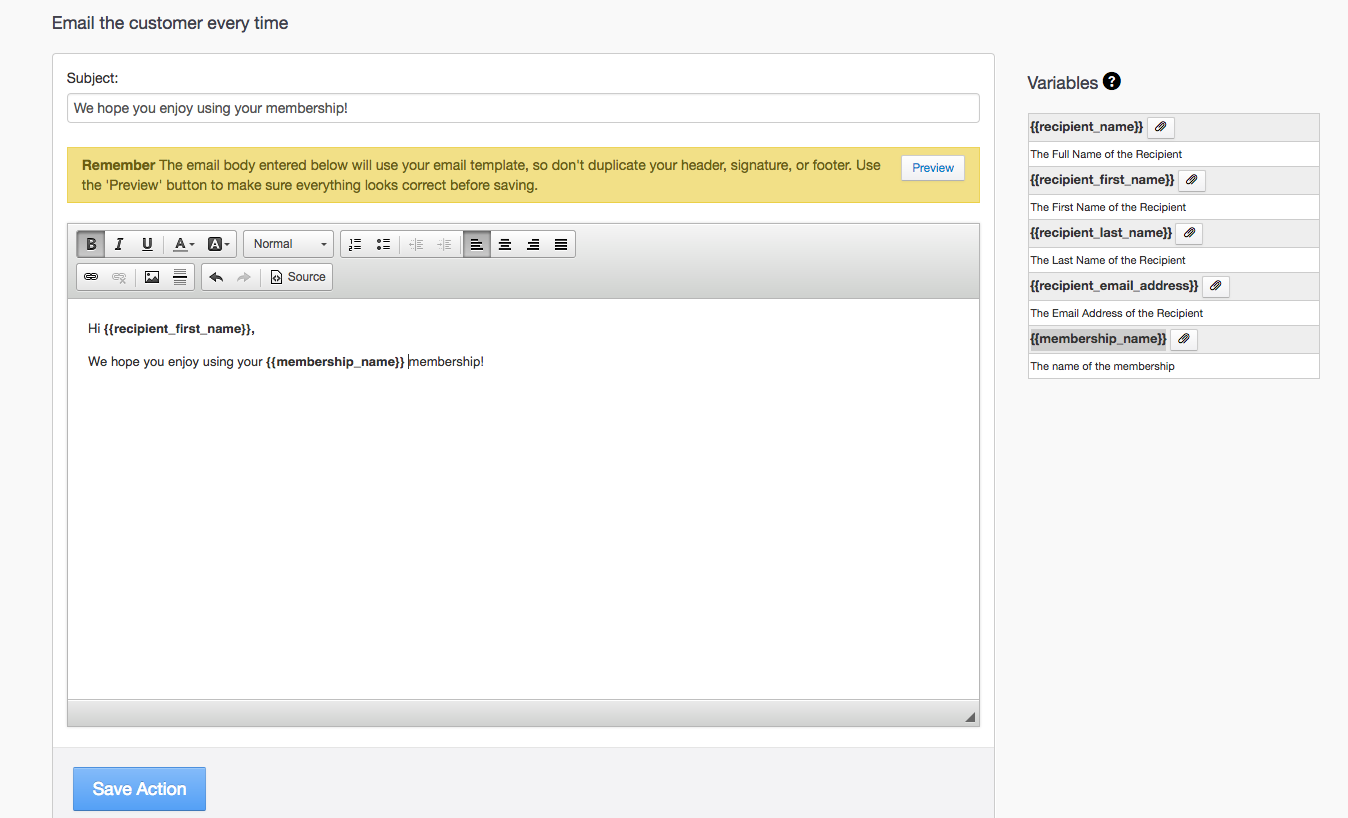Open the background color dropdown

218,244
